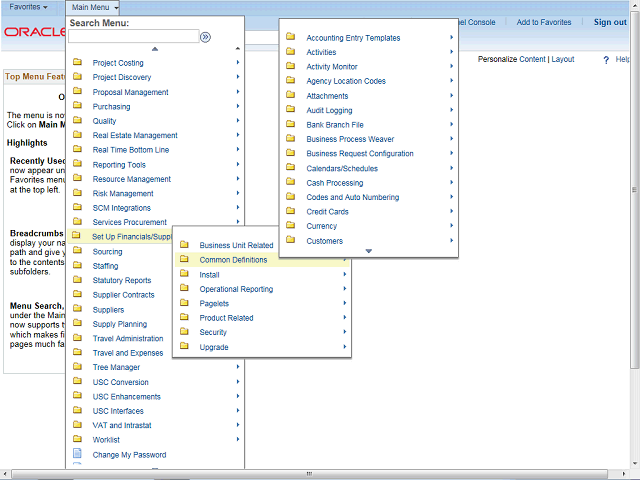Select Attachments menu item
Viewport: 640px width, 480px height.
tap(327, 96)
